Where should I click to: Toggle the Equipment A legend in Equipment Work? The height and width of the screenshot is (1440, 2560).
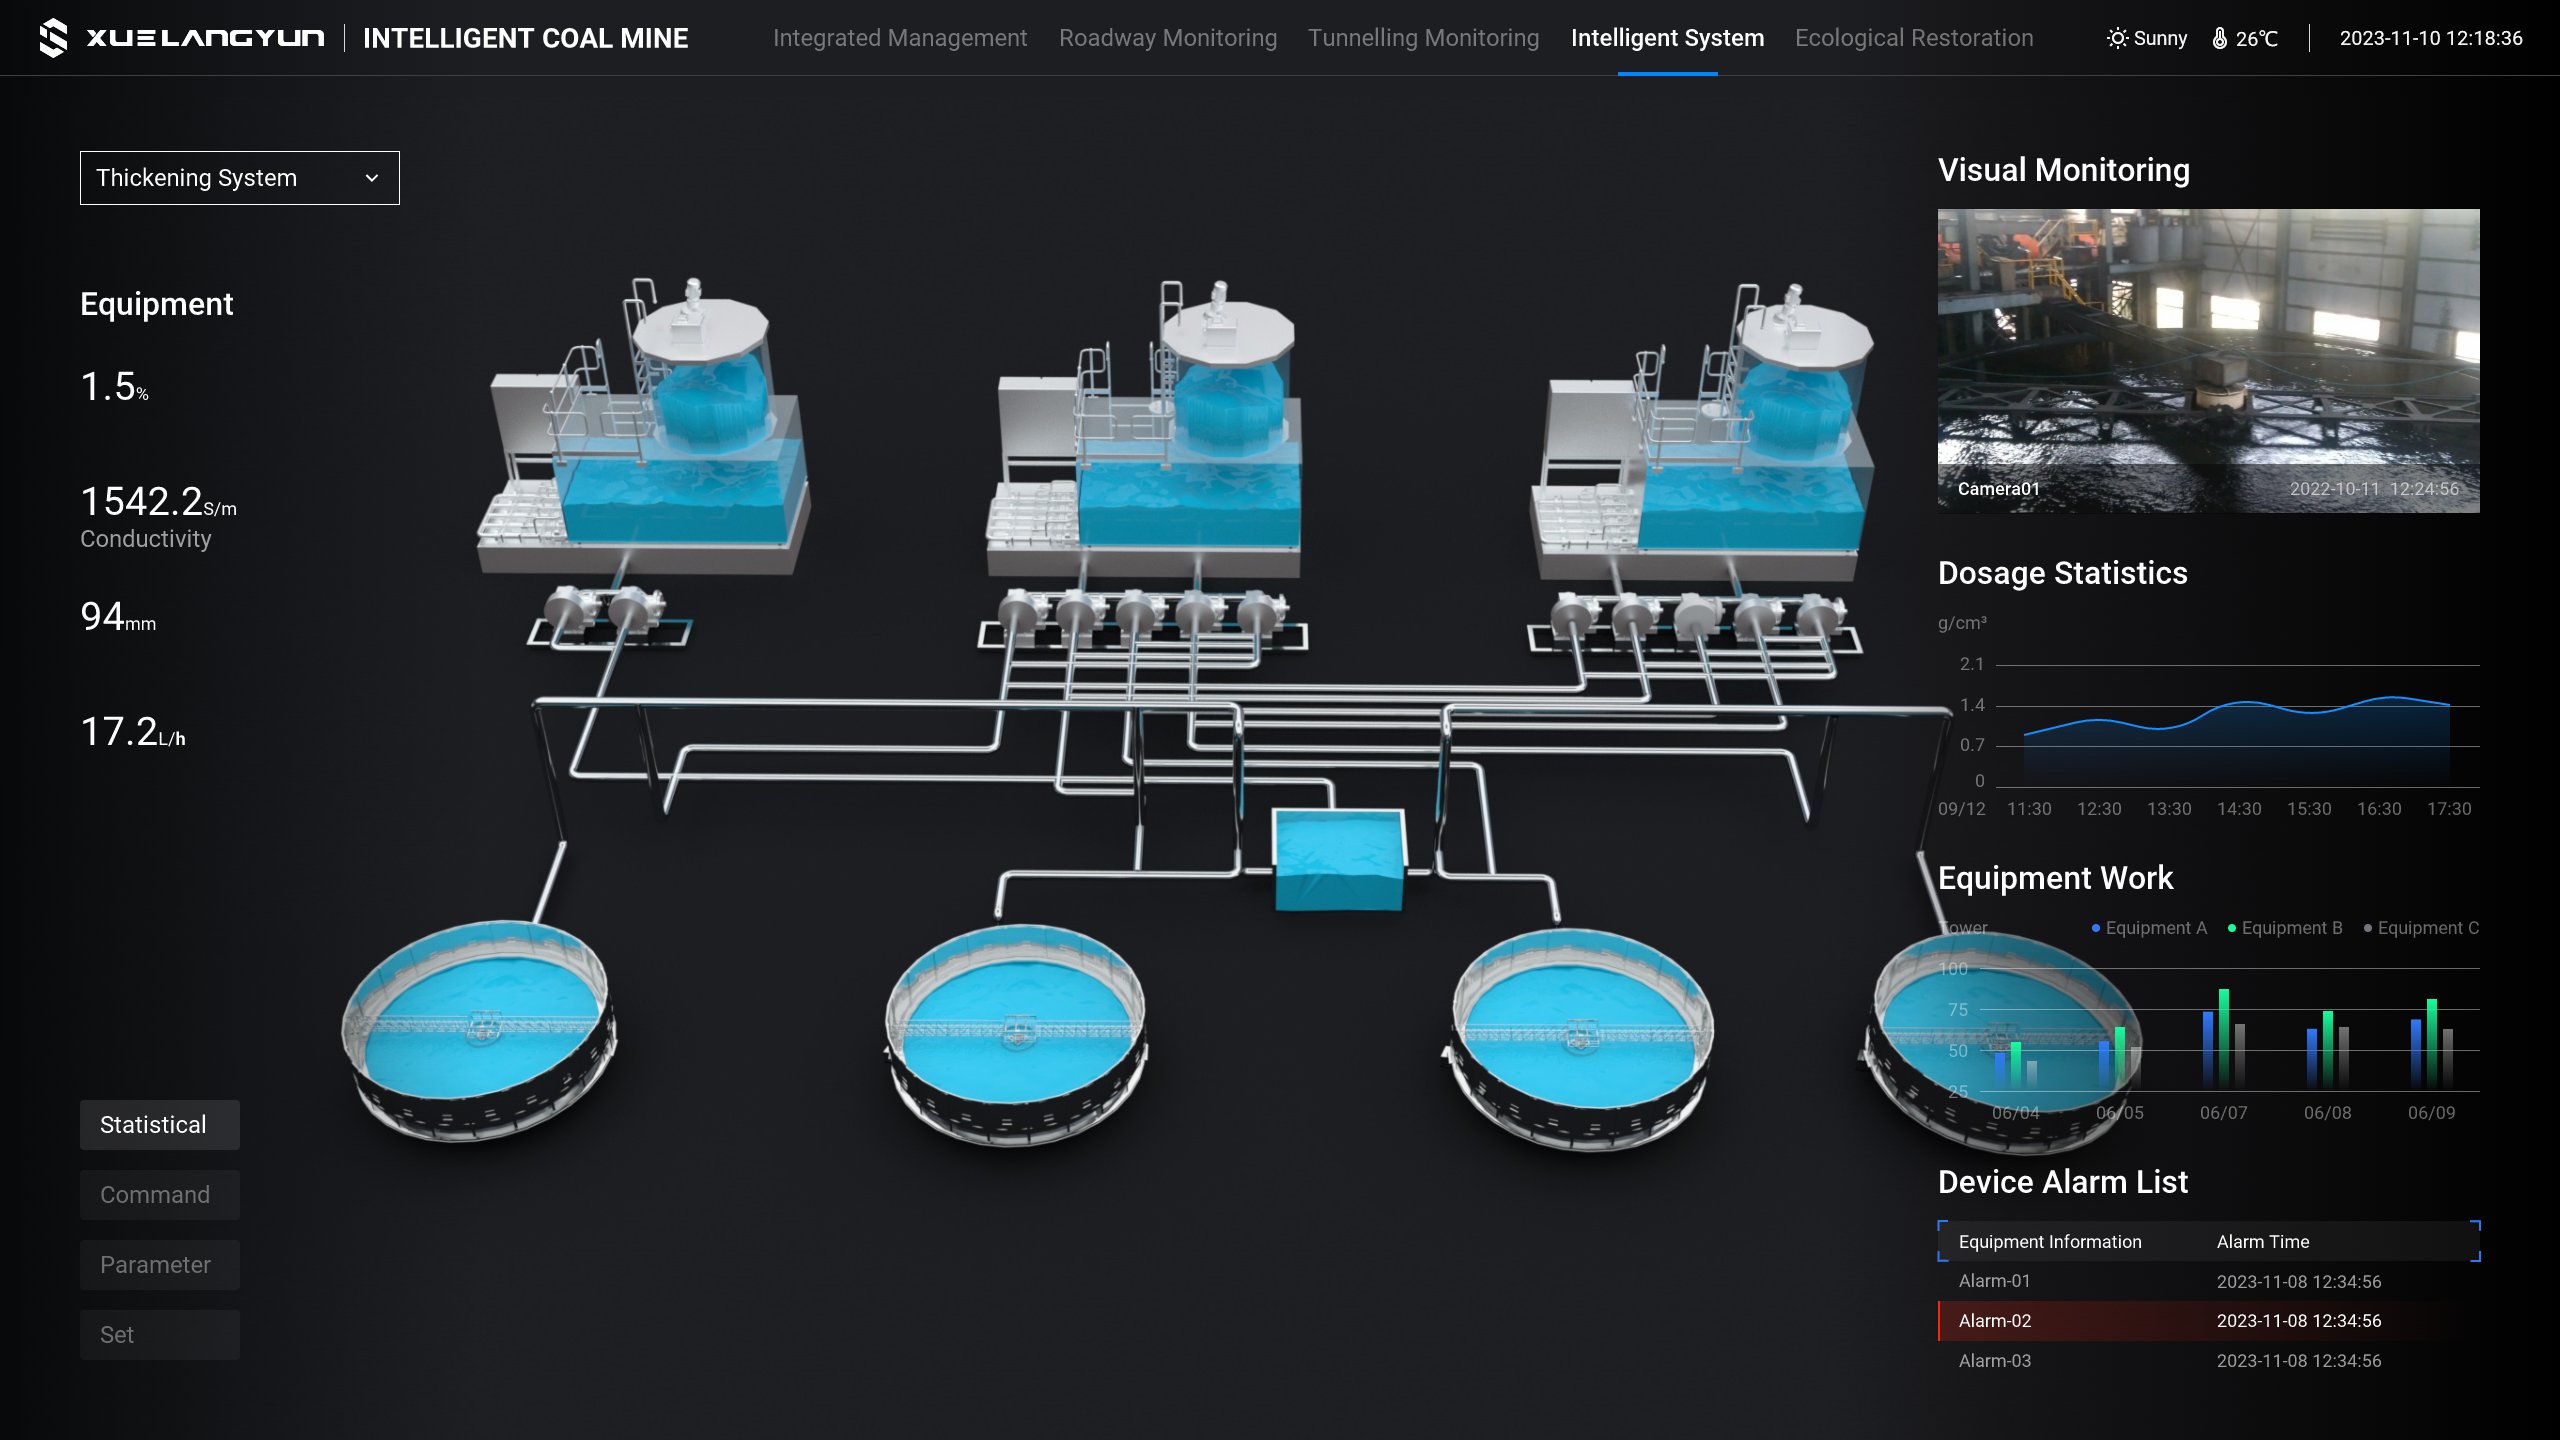(2153, 928)
